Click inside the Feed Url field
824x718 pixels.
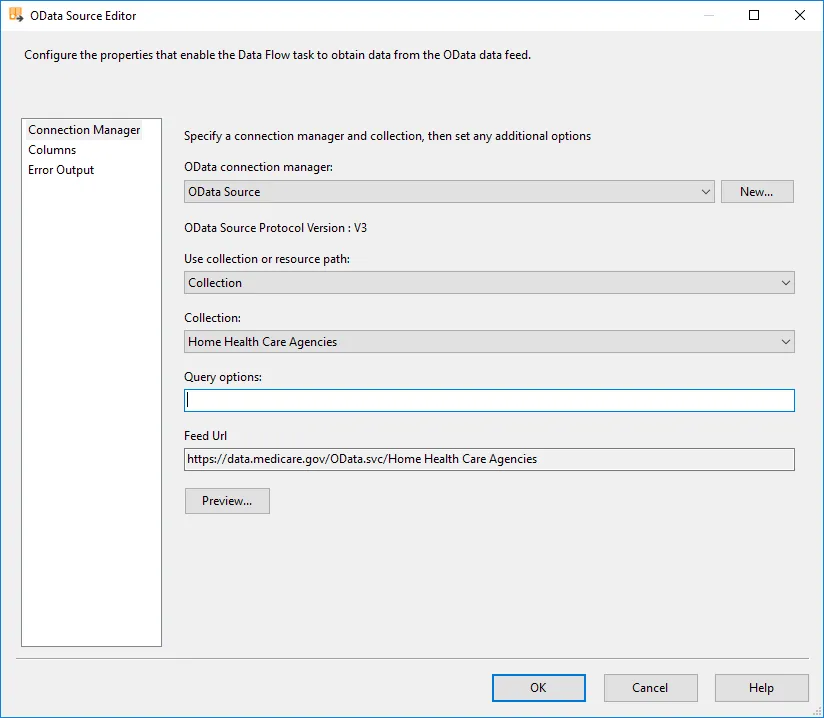click(489, 459)
